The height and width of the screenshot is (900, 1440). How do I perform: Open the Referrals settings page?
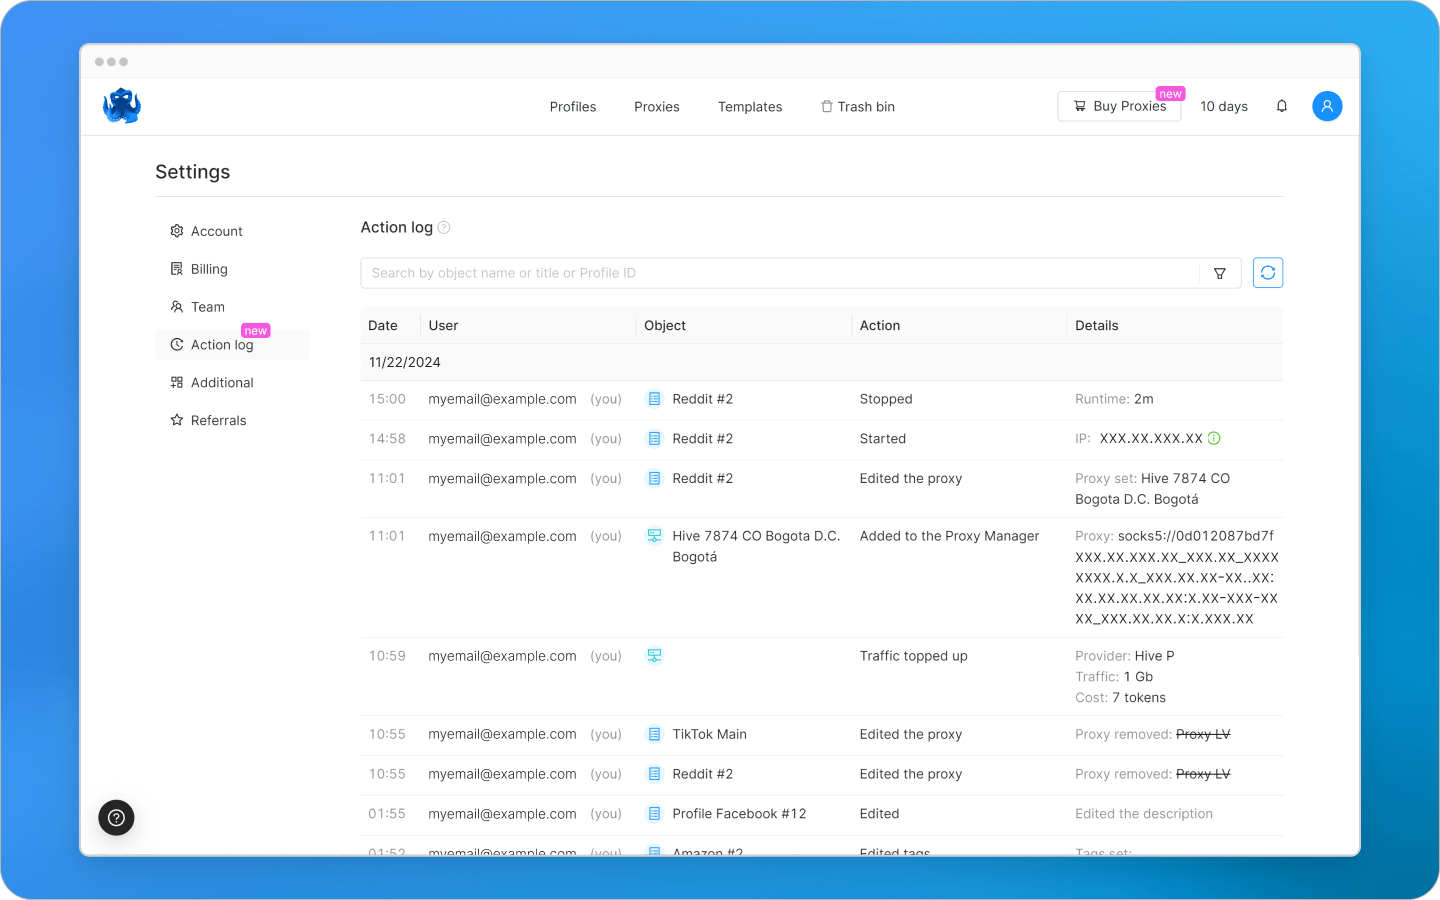tap(219, 420)
